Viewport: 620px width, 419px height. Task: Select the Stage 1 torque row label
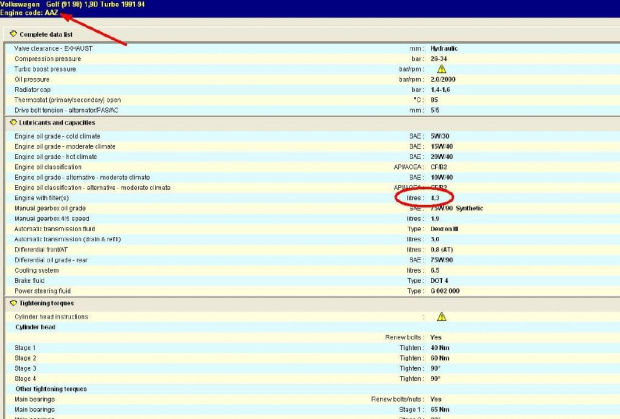point(25,347)
